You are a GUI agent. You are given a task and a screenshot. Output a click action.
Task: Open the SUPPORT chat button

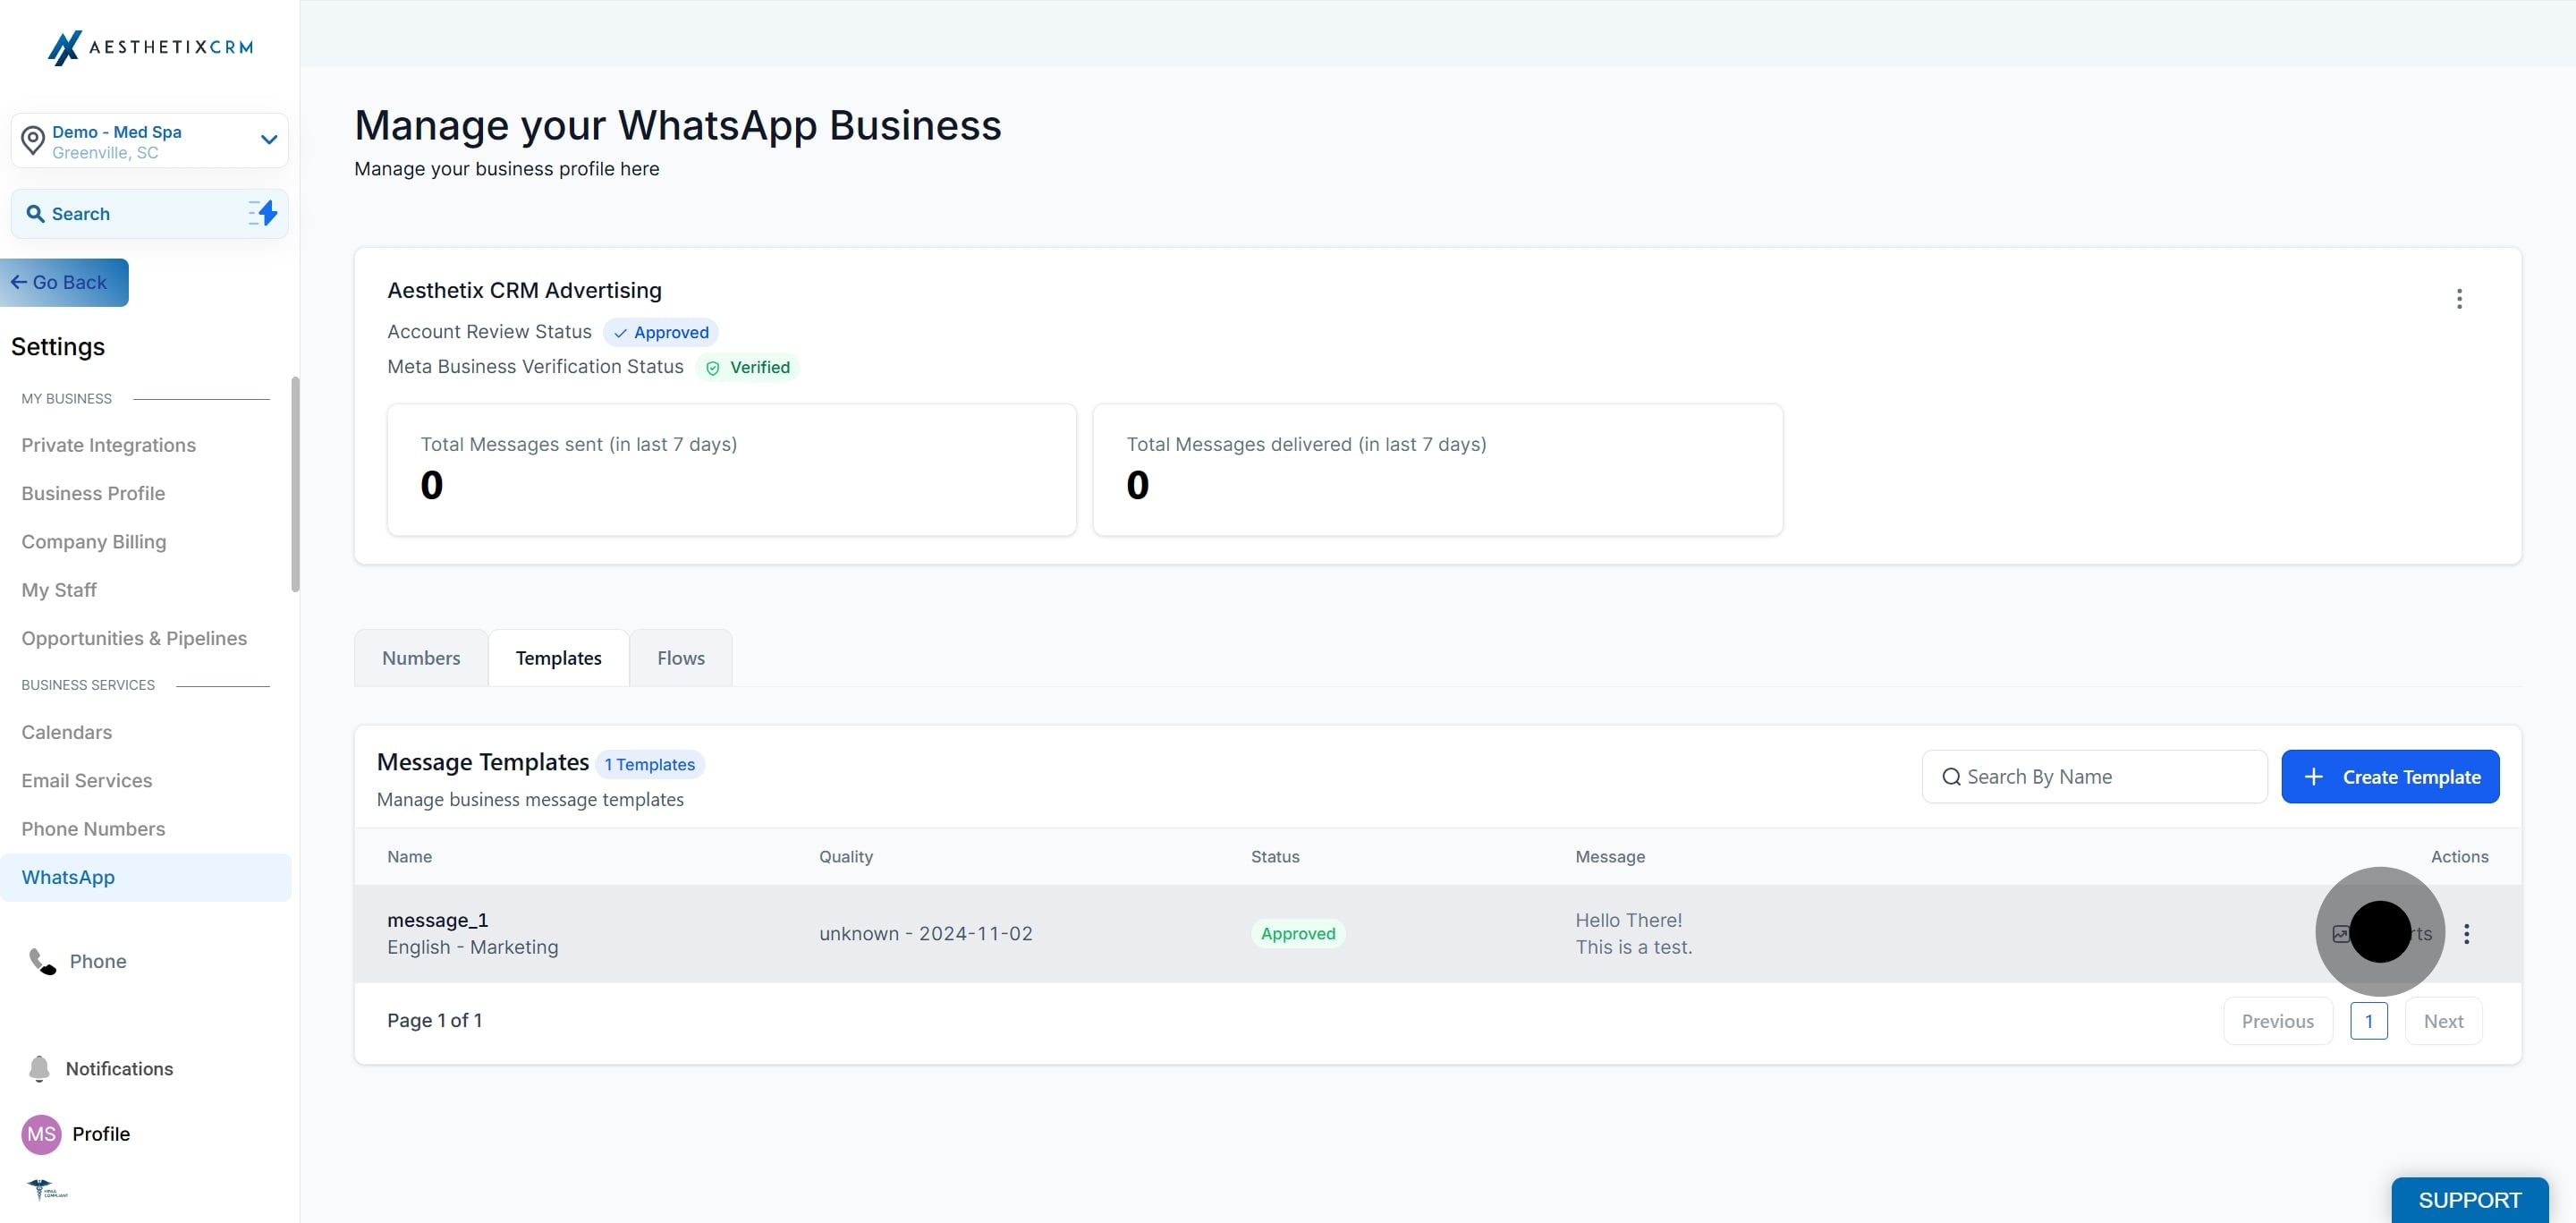tap(2469, 1200)
